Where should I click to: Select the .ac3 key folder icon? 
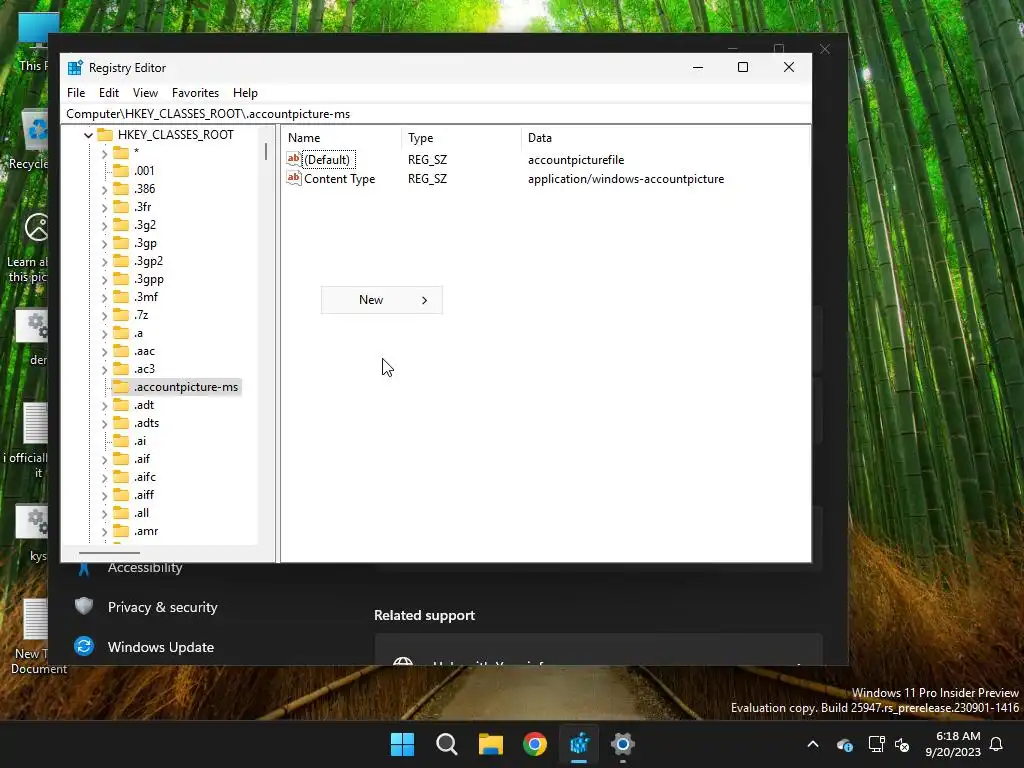tap(121, 369)
